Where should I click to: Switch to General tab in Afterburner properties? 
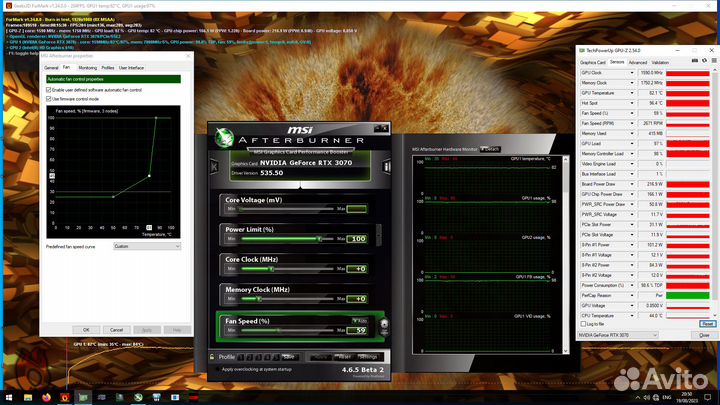click(51, 68)
